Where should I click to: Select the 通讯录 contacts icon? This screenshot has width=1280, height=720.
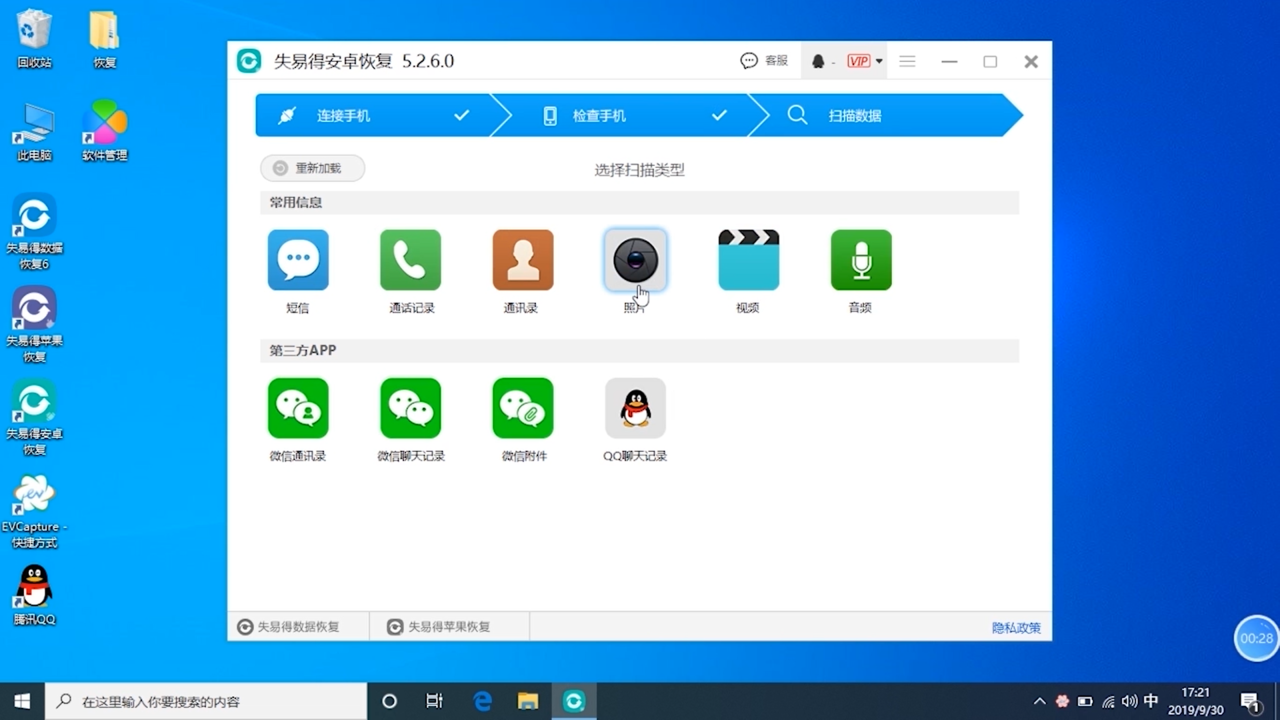pyautogui.click(x=523, y=260)
